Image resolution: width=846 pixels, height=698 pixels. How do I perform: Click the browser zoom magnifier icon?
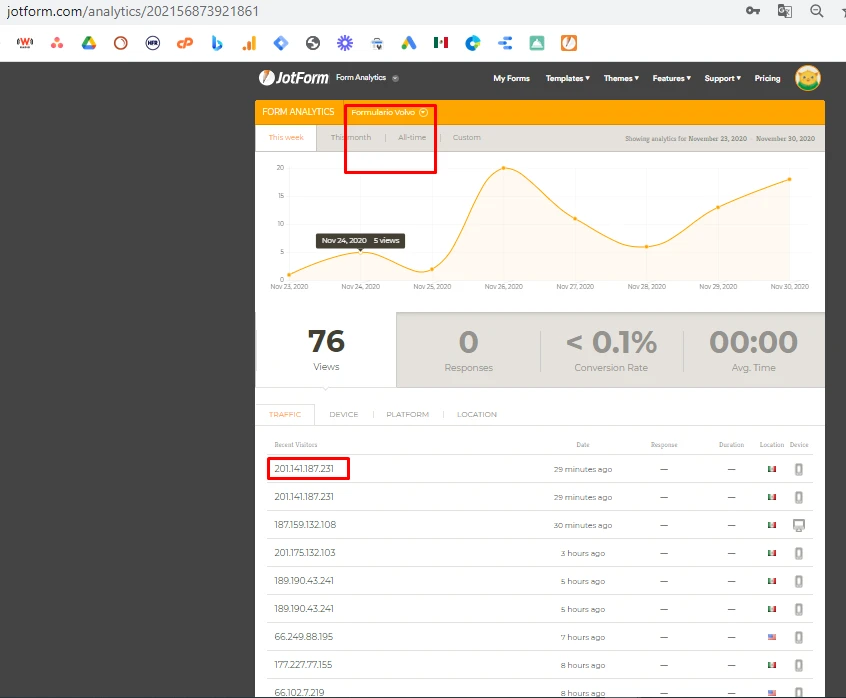point(817,11)
